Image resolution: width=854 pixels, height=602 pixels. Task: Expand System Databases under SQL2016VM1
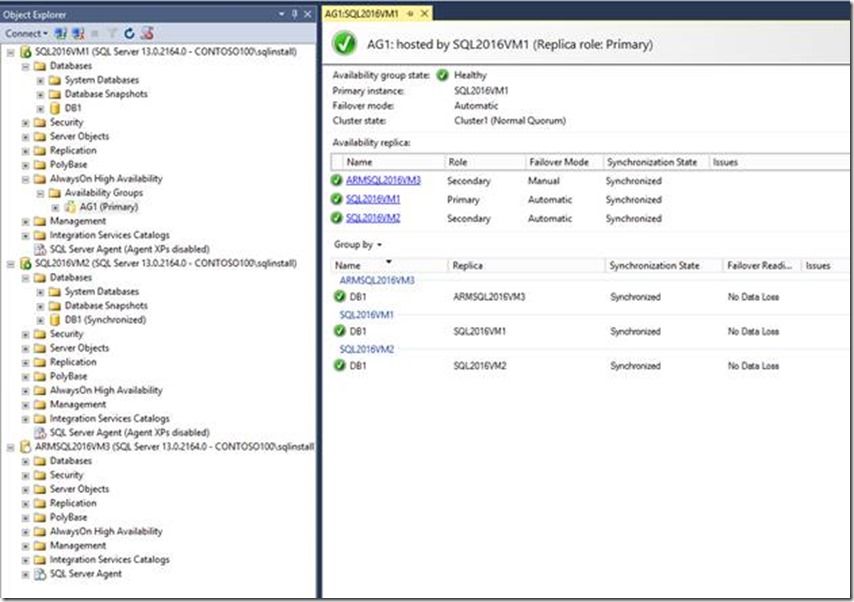[x=40, y=81]
